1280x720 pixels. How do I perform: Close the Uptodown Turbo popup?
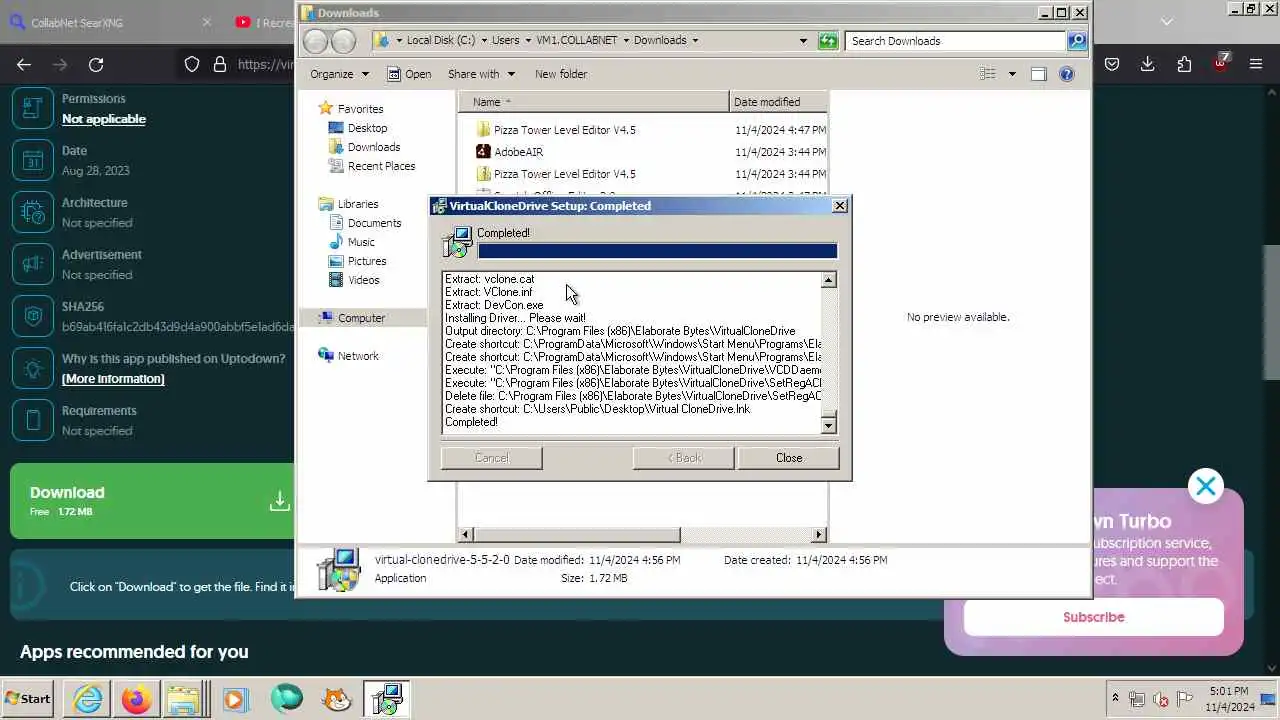pos(1205,486)
